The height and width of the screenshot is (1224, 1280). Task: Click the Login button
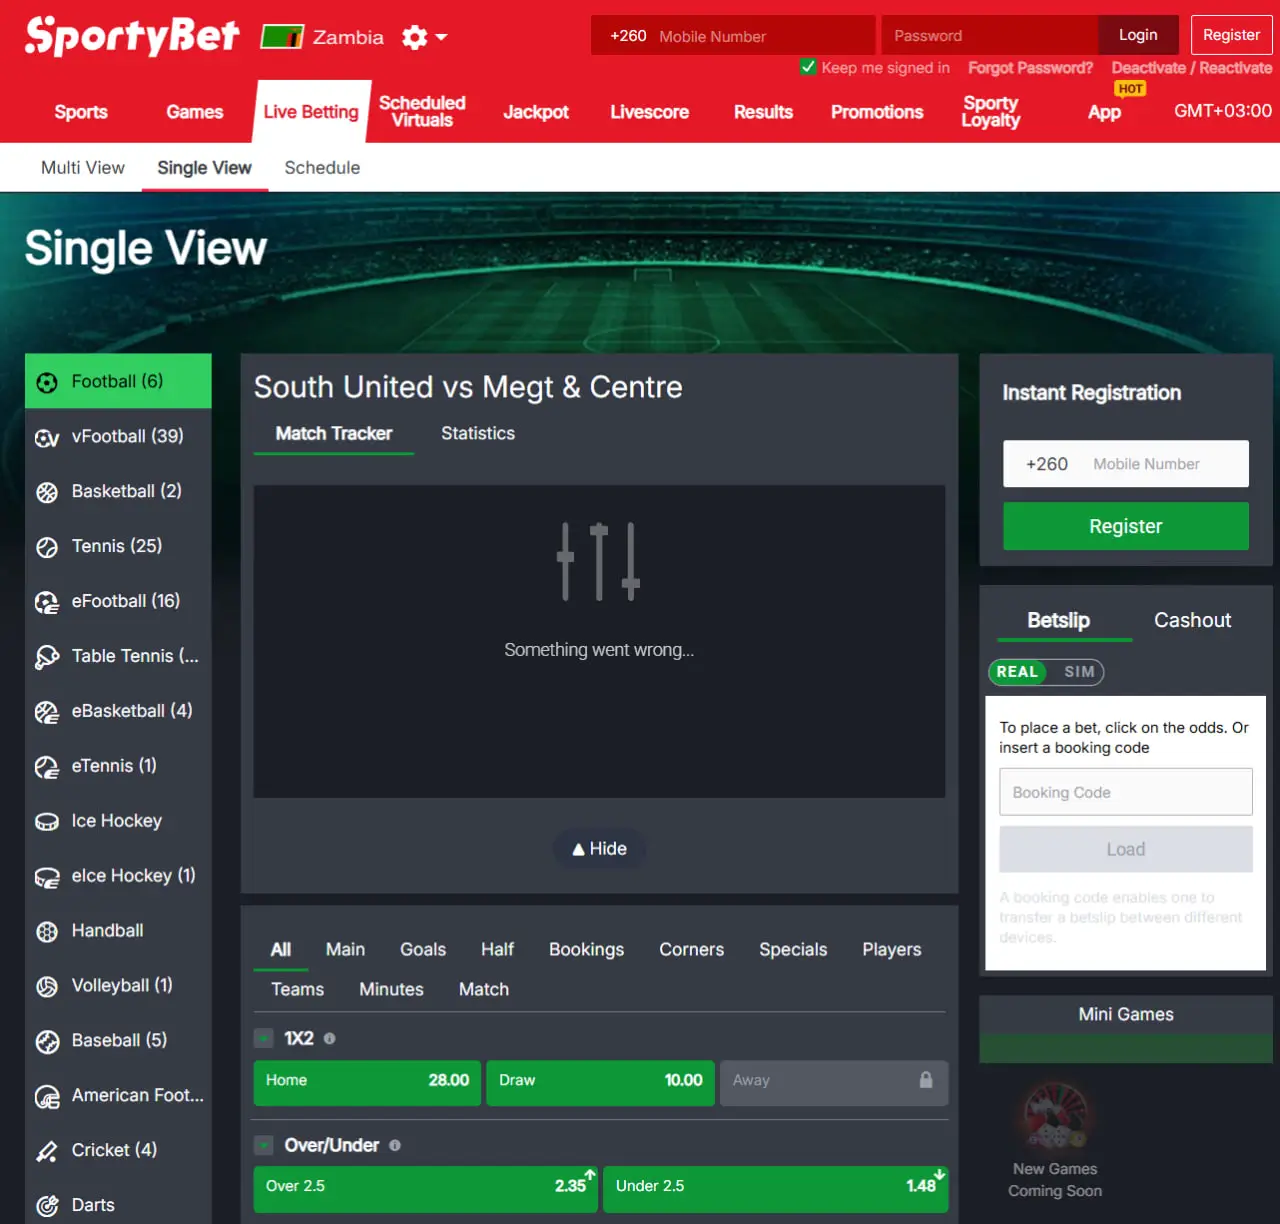click(1138, 35)
